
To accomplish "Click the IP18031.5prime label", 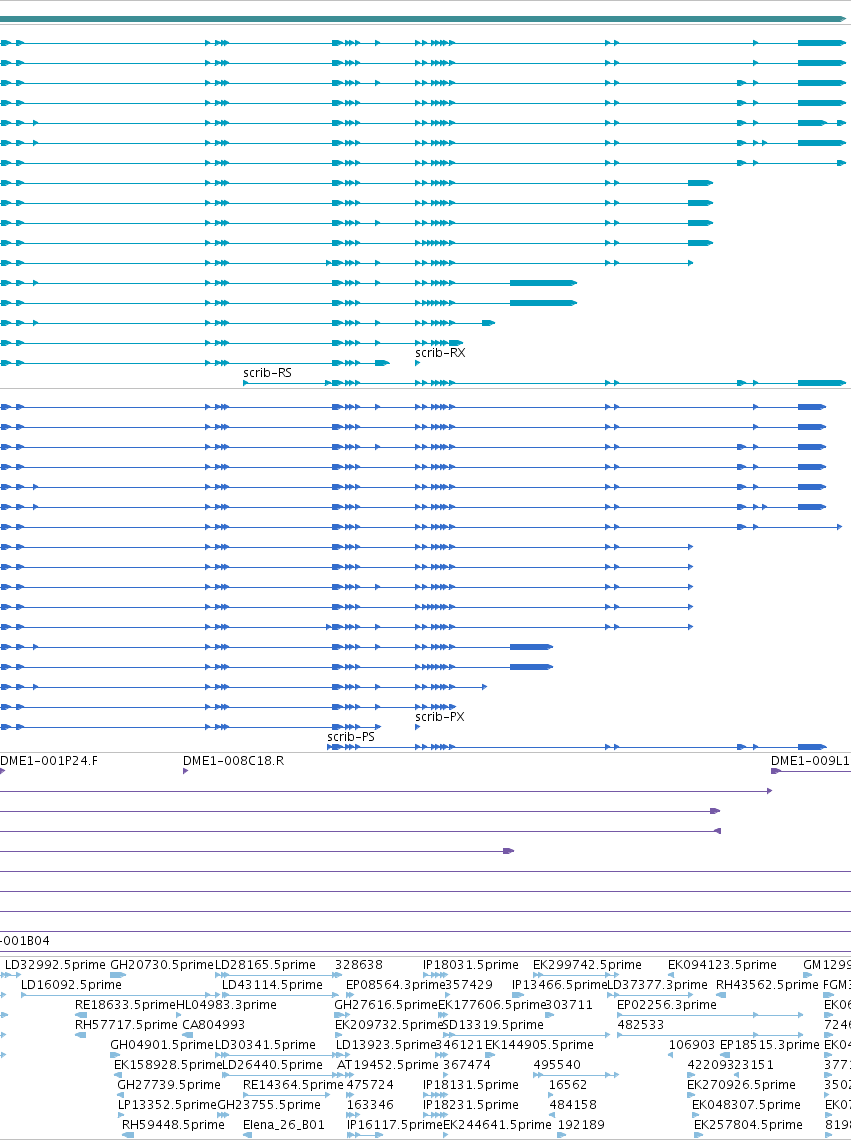I will pos(471,965).
